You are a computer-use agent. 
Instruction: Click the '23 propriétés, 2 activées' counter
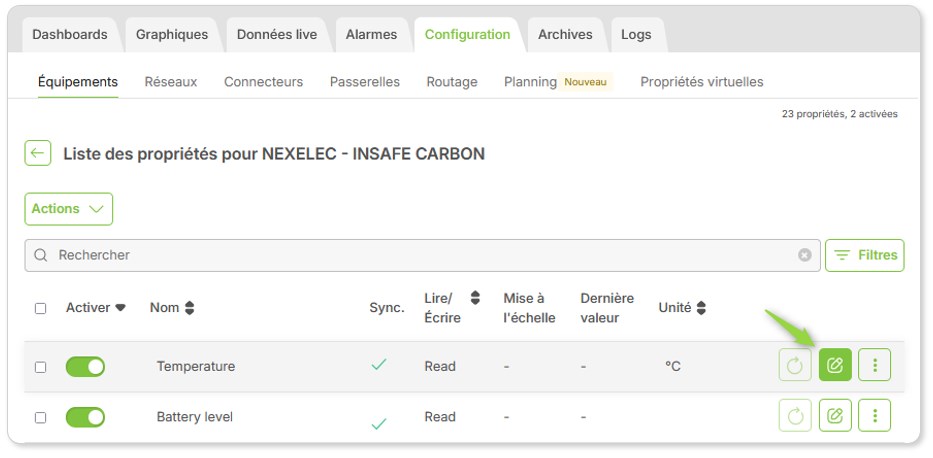coord(840,114)
